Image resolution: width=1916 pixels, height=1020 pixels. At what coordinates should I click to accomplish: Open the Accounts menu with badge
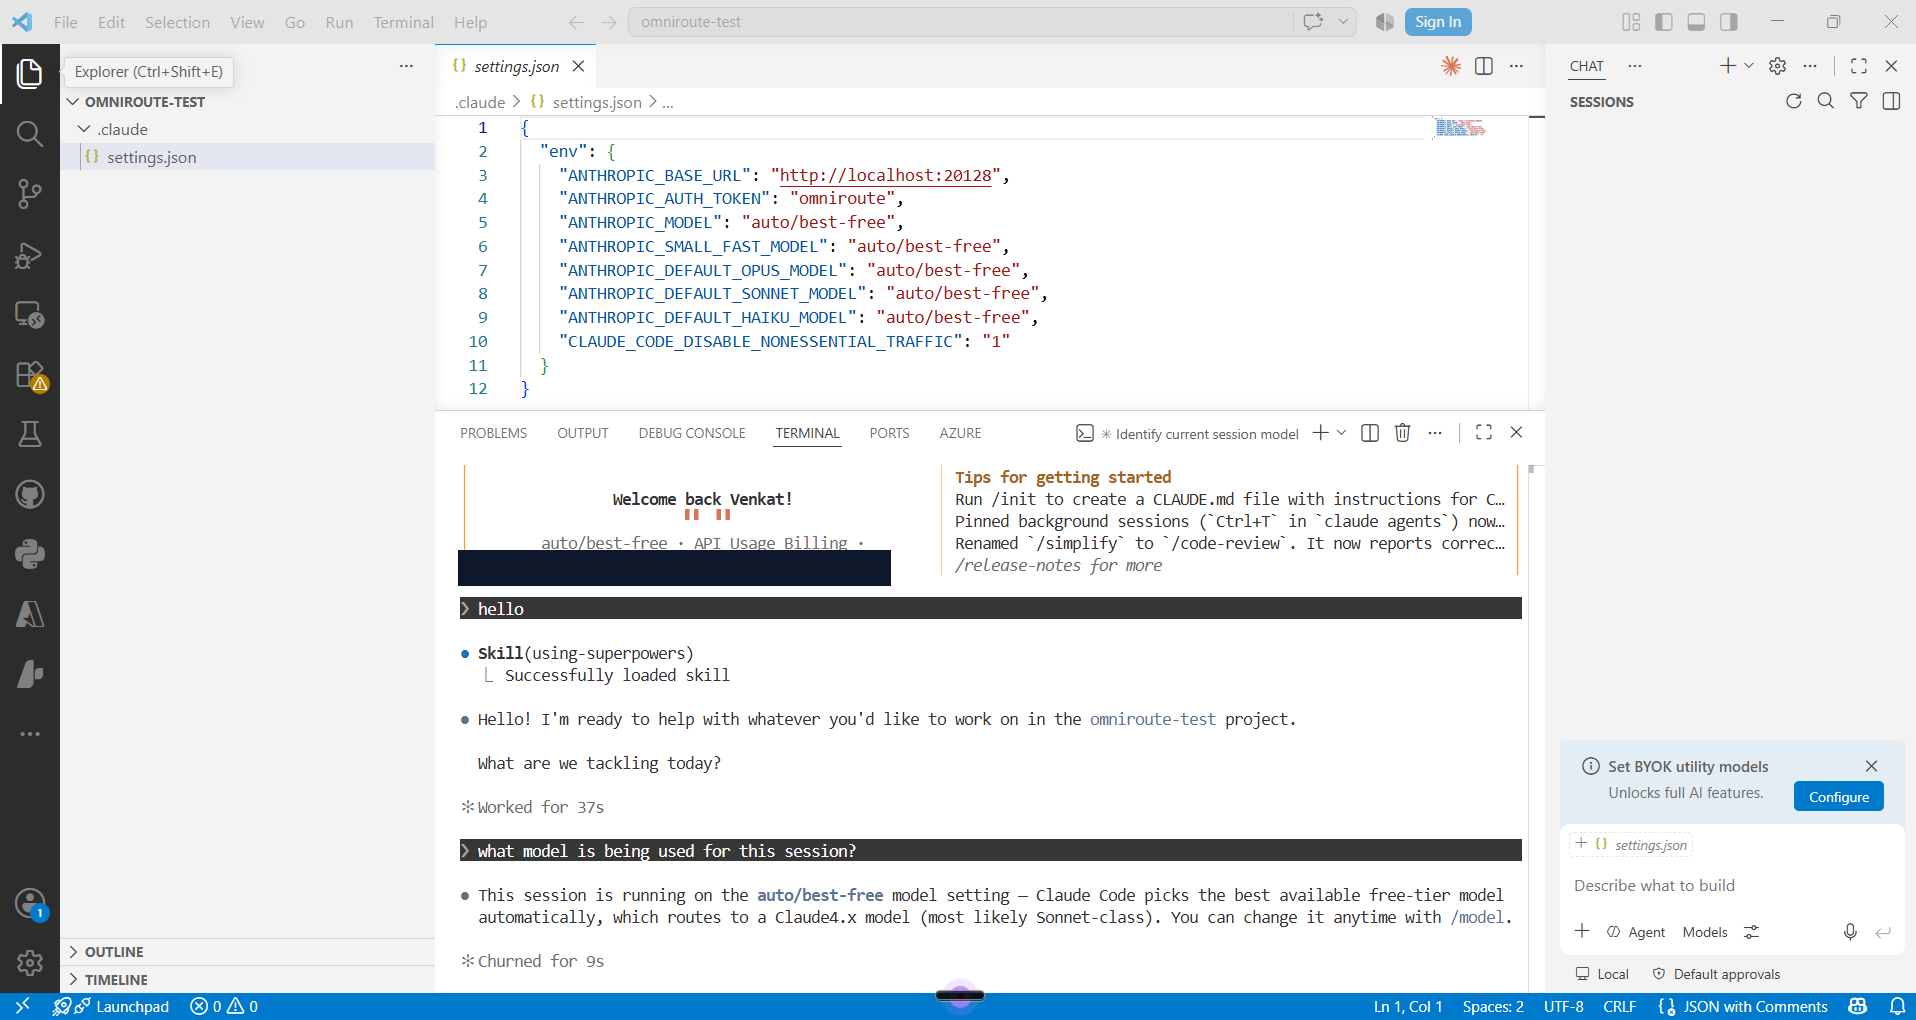[x=29, y=903]
